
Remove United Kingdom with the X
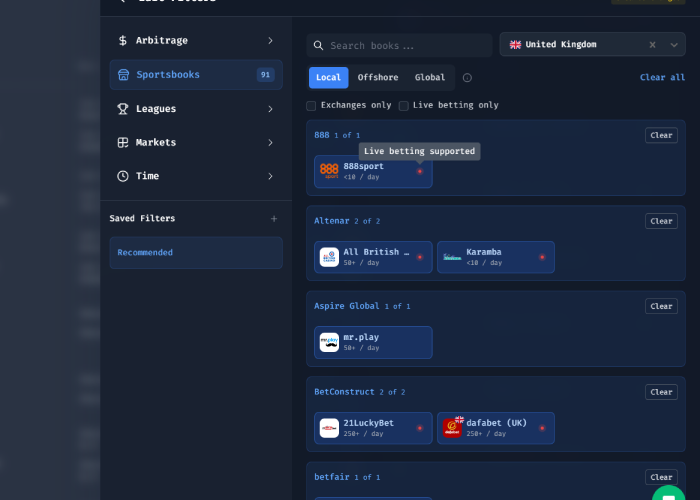652,45
